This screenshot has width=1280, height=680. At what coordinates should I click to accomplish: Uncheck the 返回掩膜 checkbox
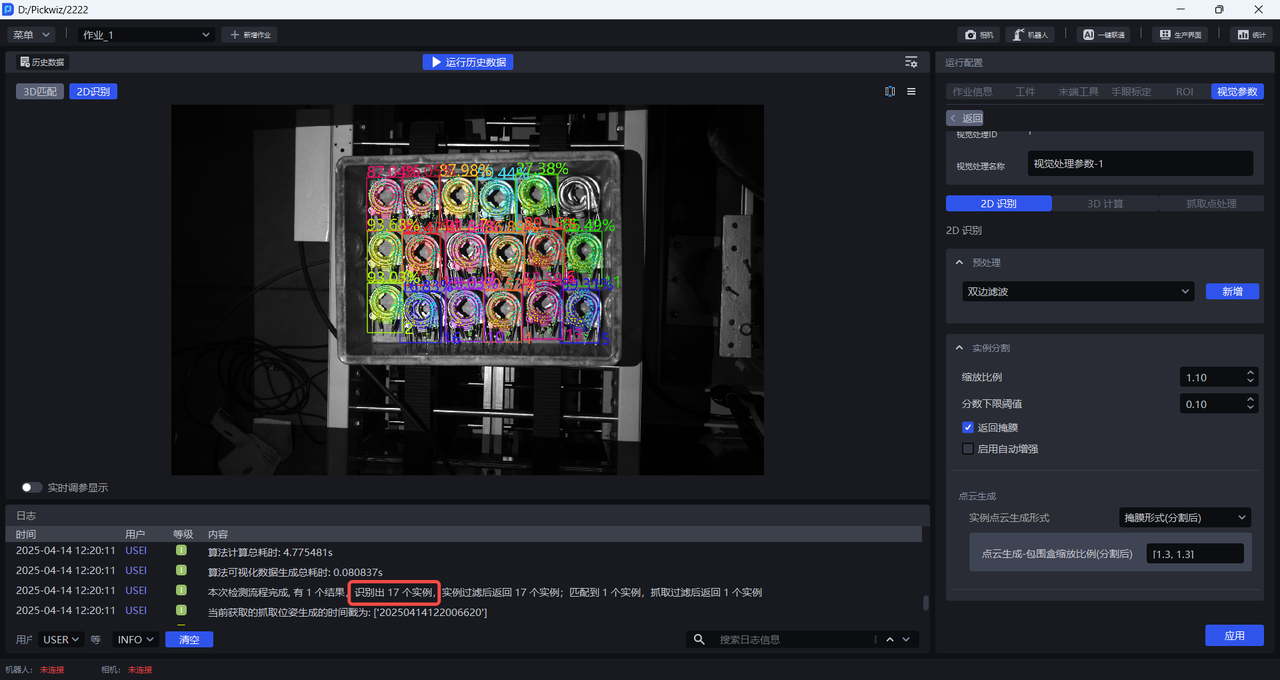pyautogui.click(x=967, y=428)
